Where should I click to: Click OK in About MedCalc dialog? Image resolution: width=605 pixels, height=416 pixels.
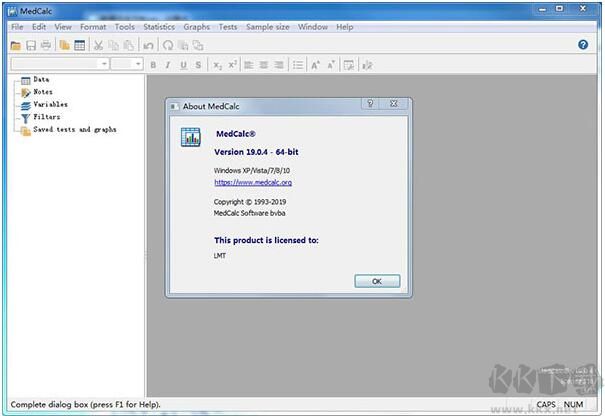[x=377, y=281]
